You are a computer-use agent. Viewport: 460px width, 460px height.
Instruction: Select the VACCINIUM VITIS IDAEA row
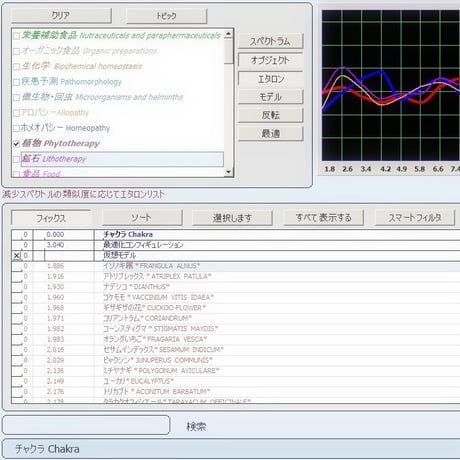click(x=235, y=297)
